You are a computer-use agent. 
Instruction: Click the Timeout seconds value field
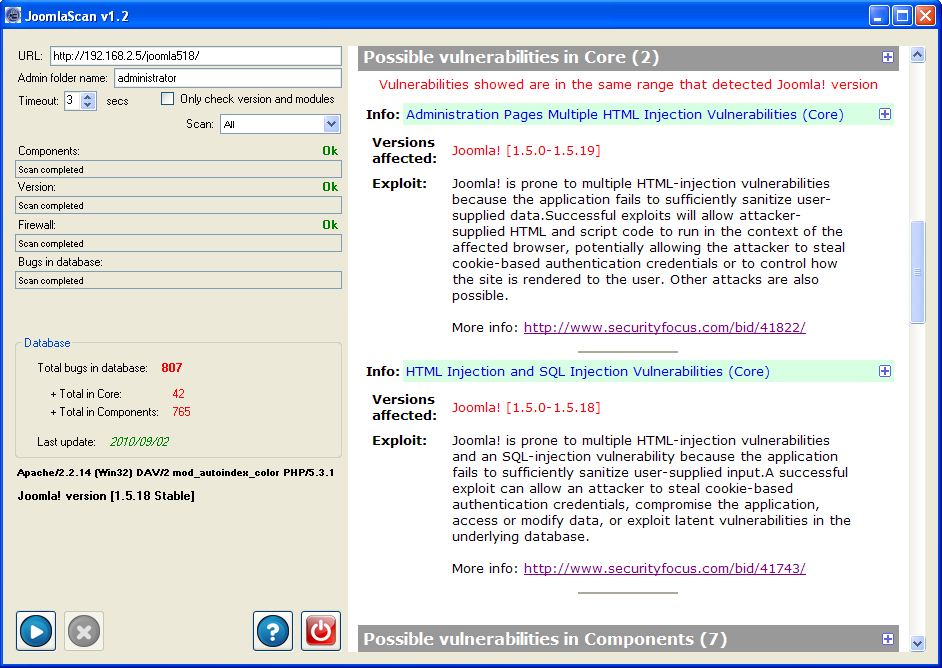coord(73,101)
